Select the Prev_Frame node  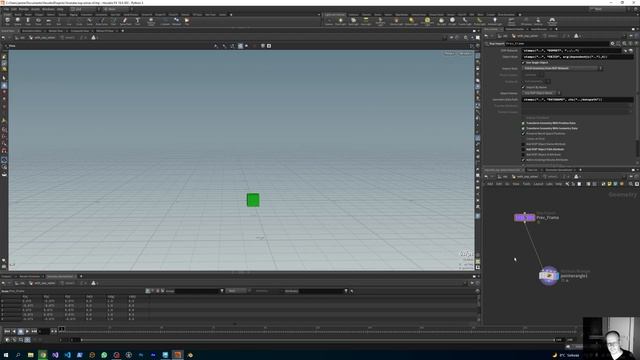tap(524, 218)
